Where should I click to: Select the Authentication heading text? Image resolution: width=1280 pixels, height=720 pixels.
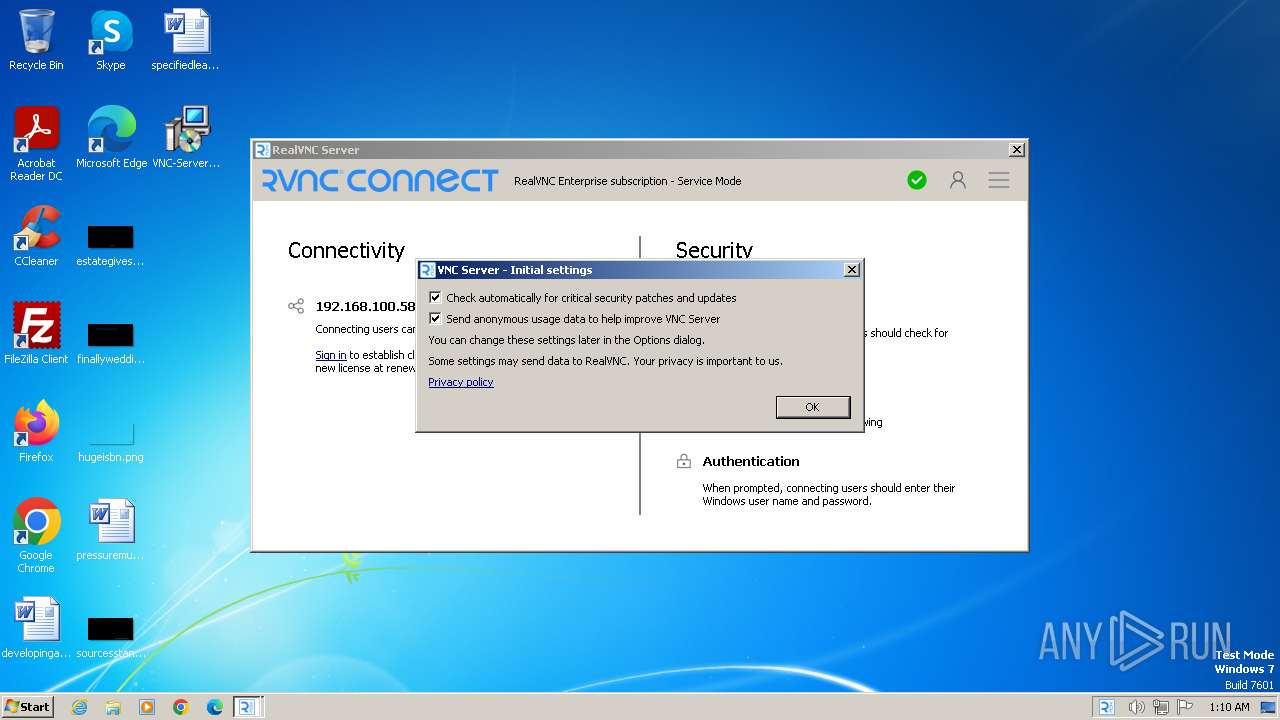751,461
